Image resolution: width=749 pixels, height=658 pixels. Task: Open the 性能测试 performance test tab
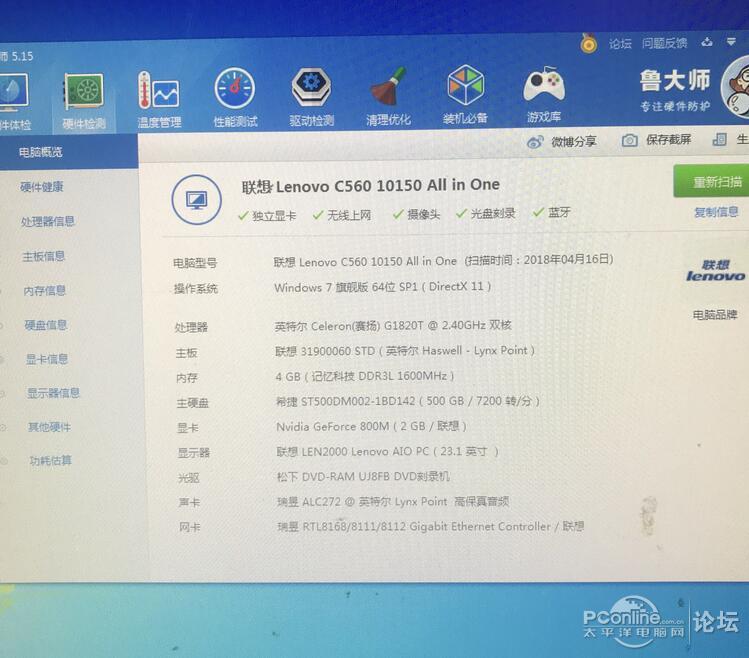tap(235, 98)
